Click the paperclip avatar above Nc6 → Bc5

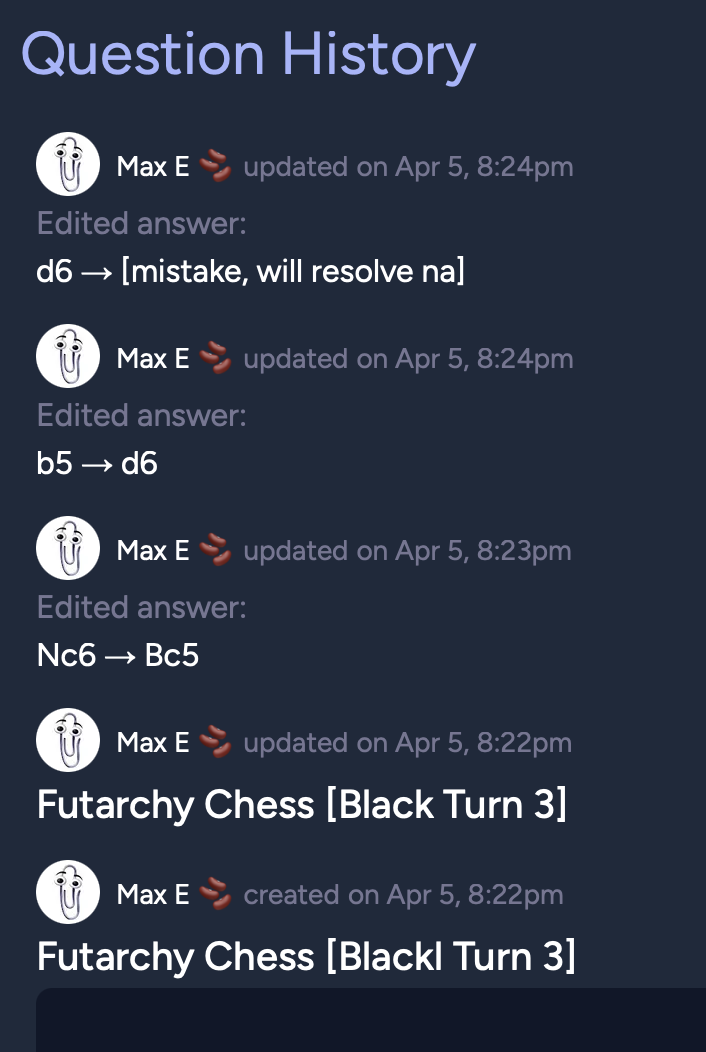coord(68,548)
